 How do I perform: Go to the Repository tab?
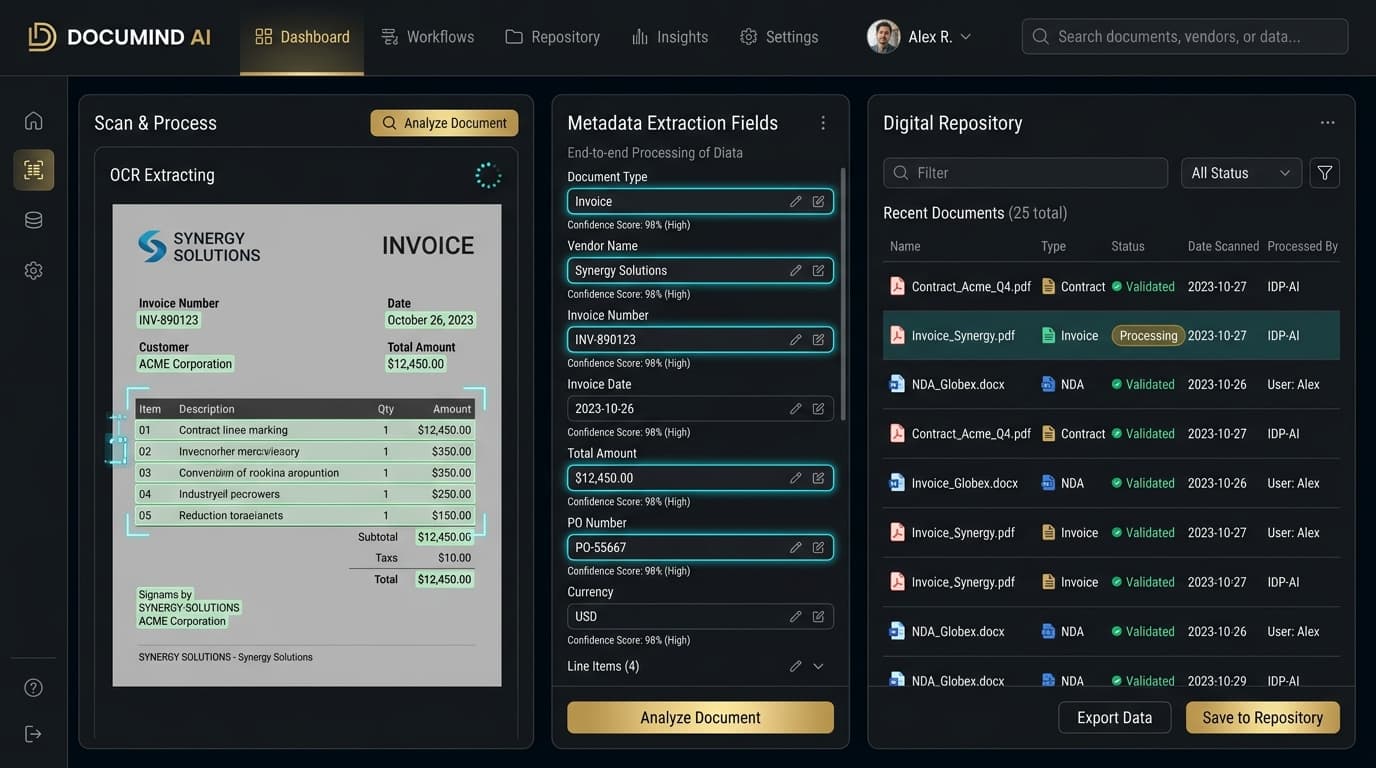tap(552, 37)
